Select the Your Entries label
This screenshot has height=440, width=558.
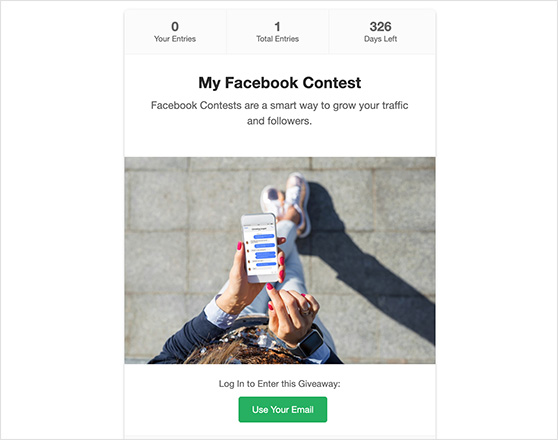coord(175,39)
